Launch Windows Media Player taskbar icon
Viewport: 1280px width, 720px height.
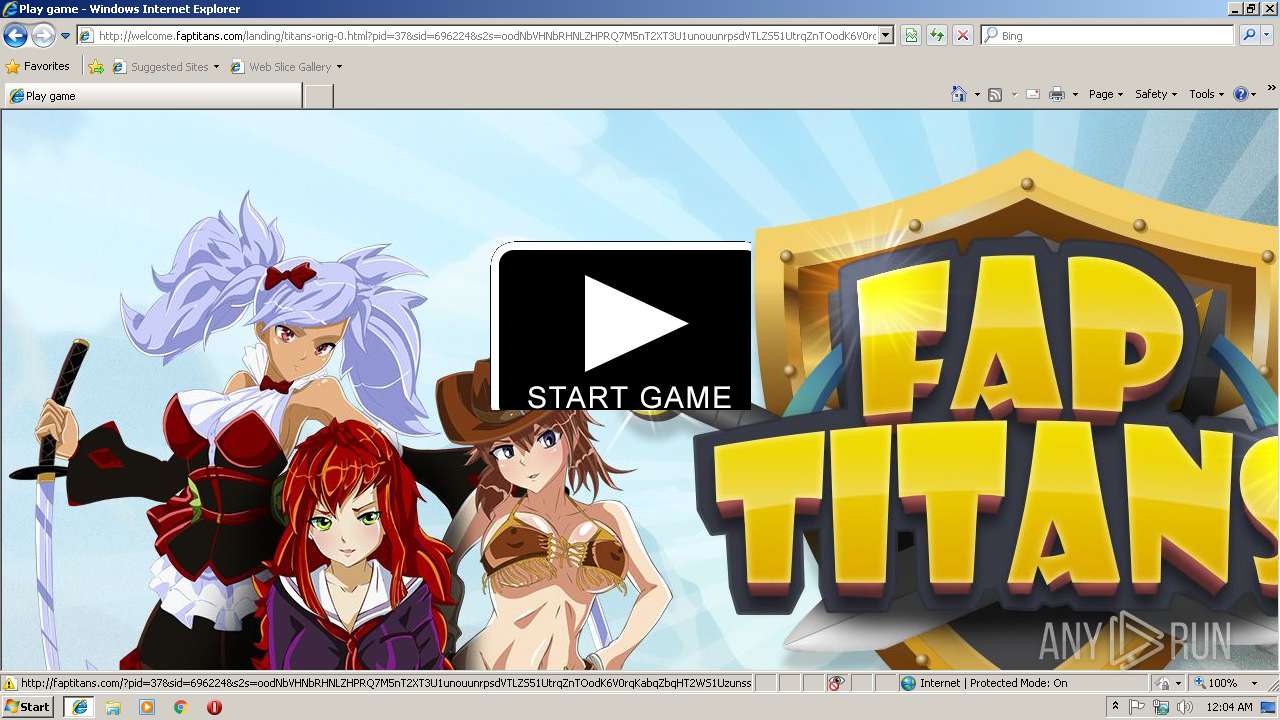tap(147, 707)
